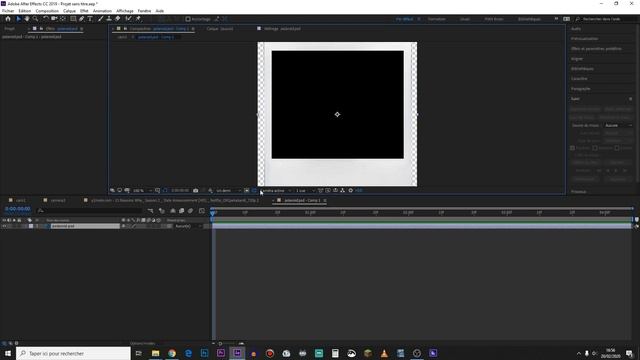
Task: Select the Pan Behind anchor point tool
Action: pyautogui.click(x=63, y=19)
